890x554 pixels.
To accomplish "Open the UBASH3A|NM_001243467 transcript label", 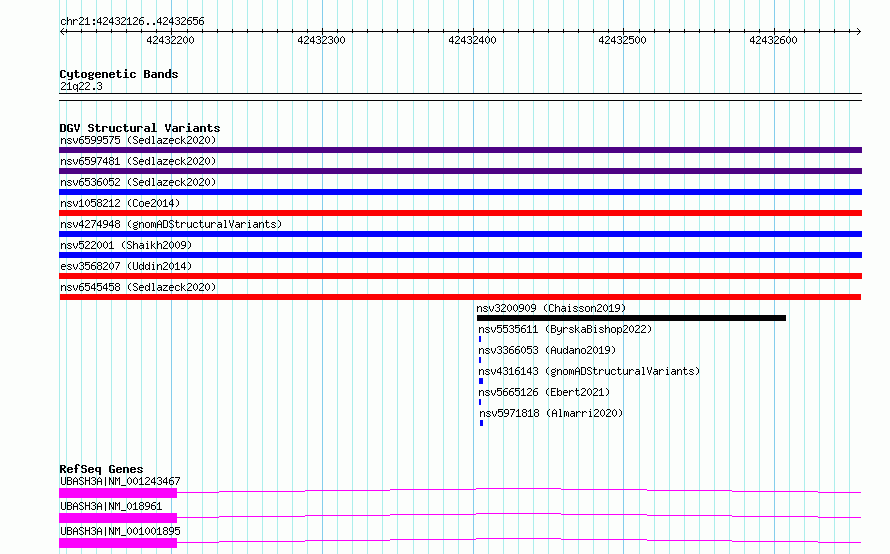I will (120, 481).
